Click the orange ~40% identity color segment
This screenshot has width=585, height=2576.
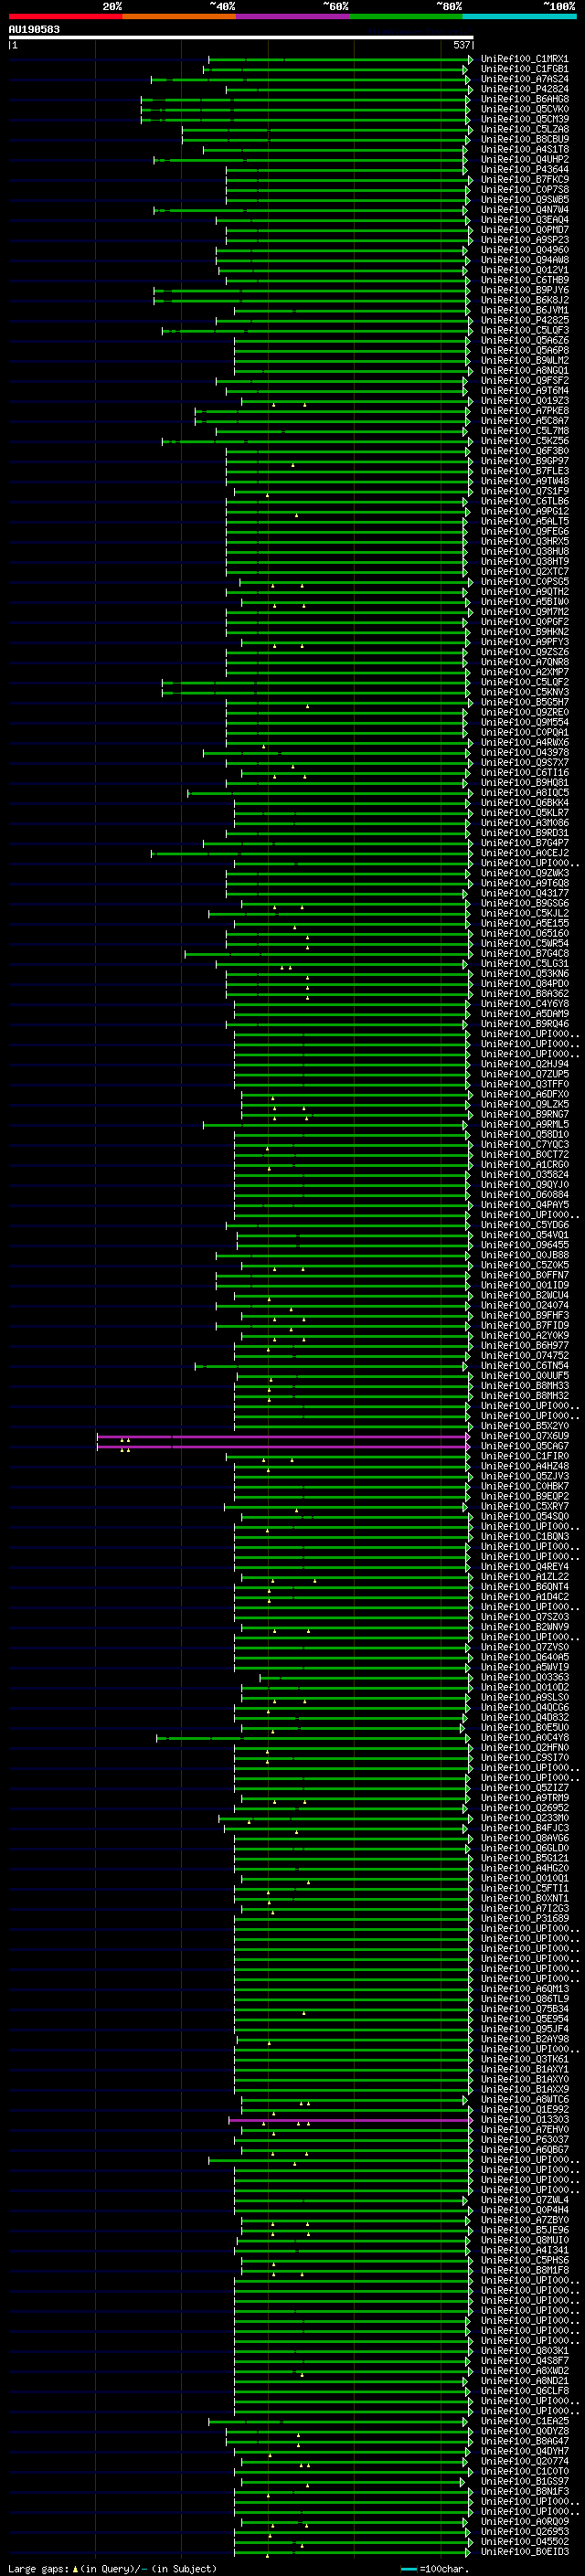click(179, 16)
